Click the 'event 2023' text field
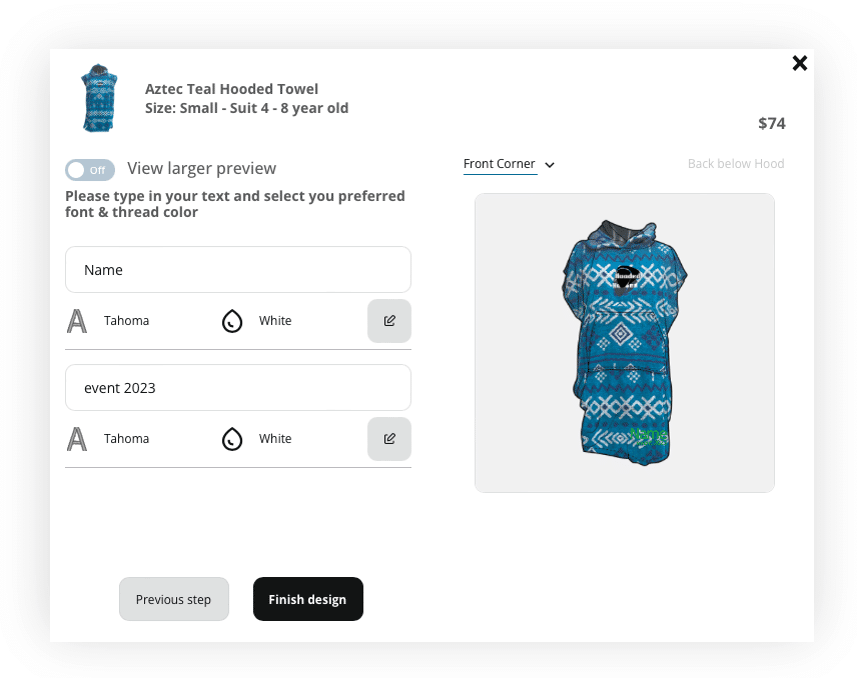Screen dimensions: 857x678 click(x=238, y=388)
